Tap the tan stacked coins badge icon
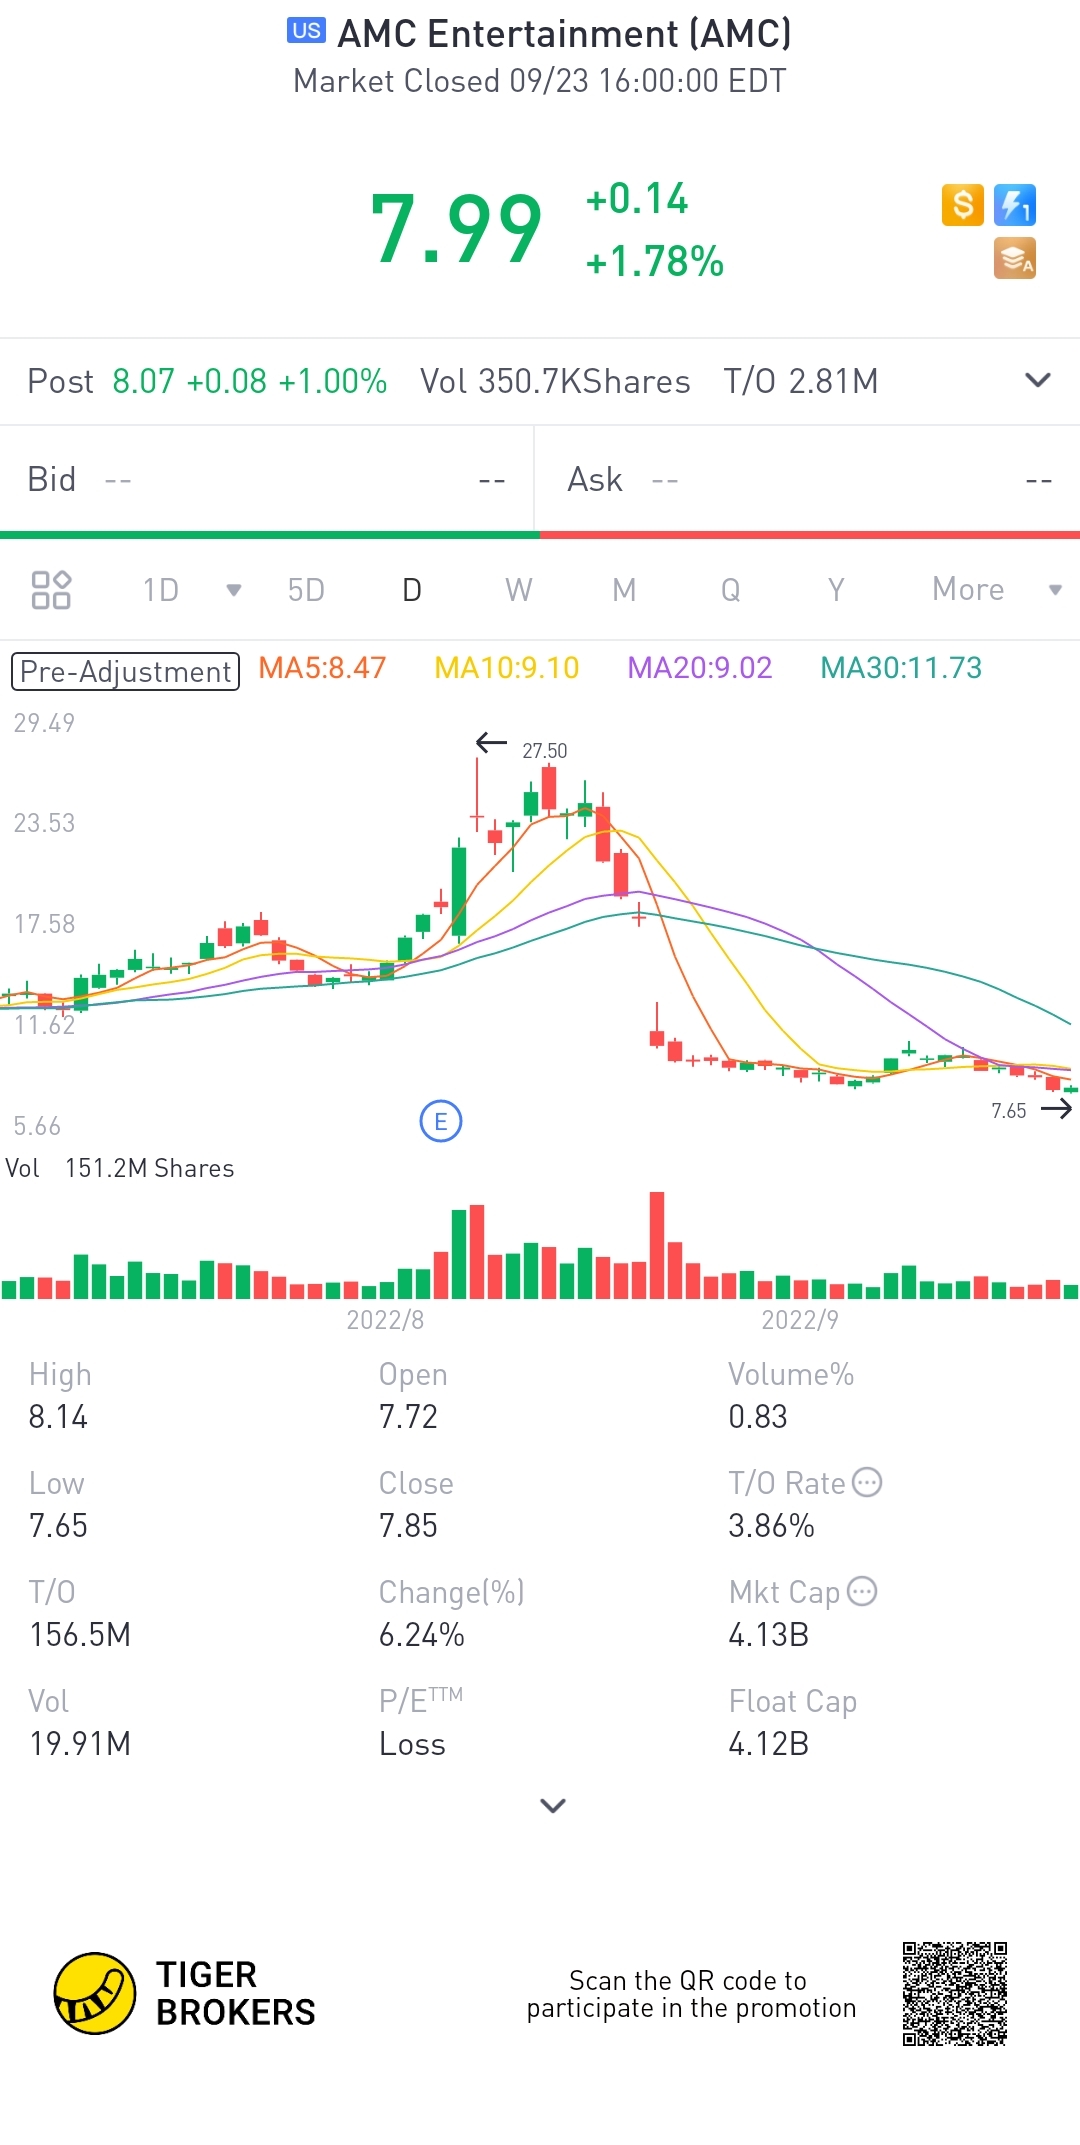This screenshot has width=1080, height=2145. 1015,258
